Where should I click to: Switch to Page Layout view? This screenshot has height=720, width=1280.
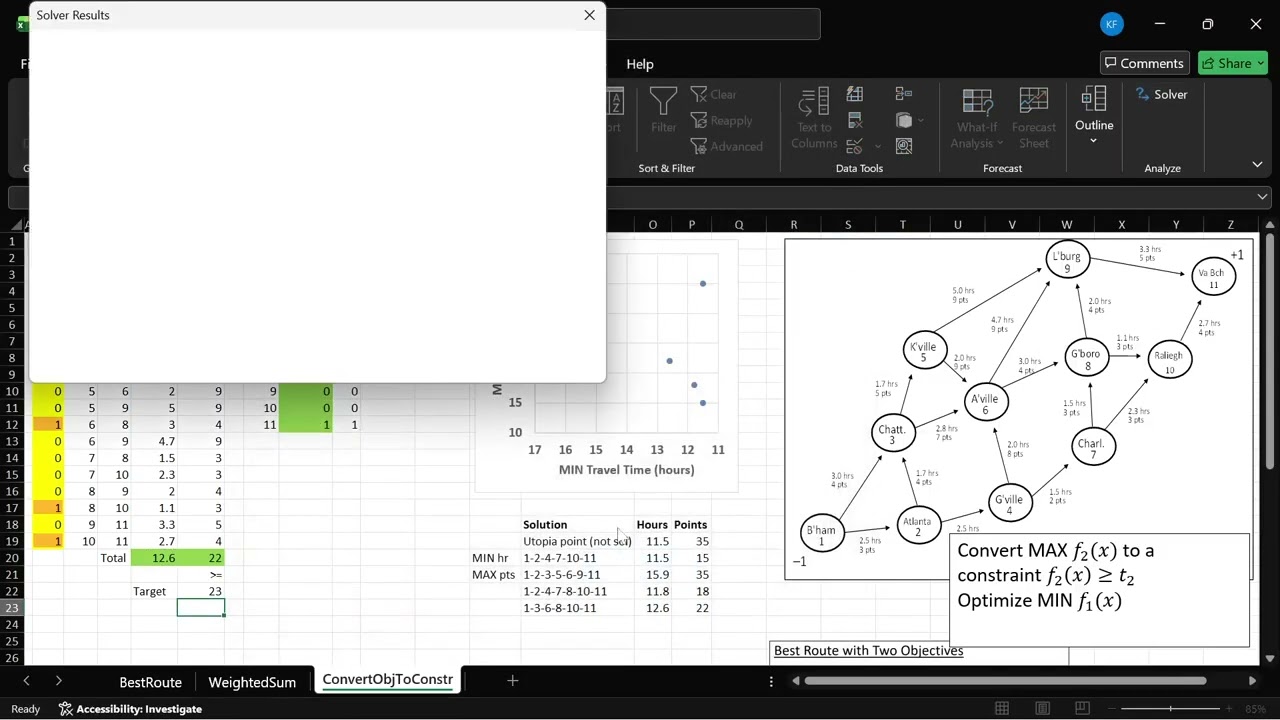point(1042,709)
